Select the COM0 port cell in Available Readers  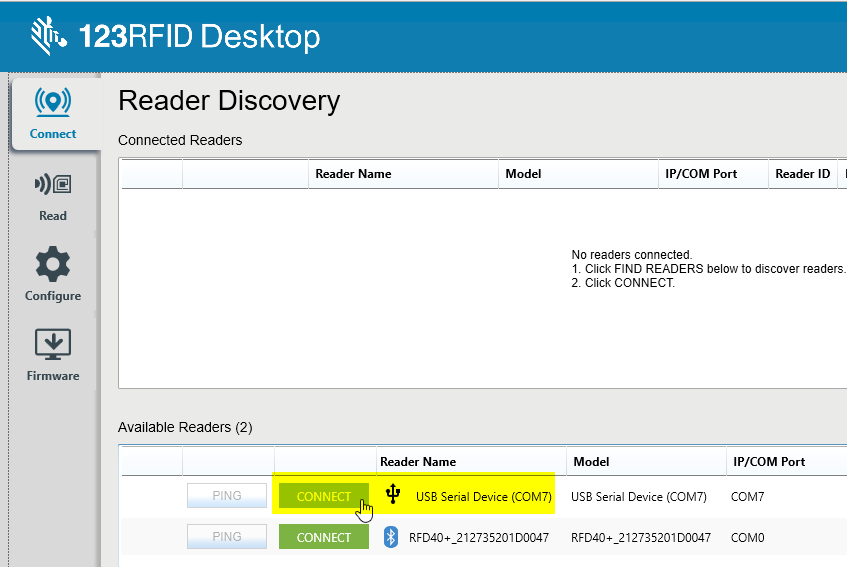coord(747,538)
